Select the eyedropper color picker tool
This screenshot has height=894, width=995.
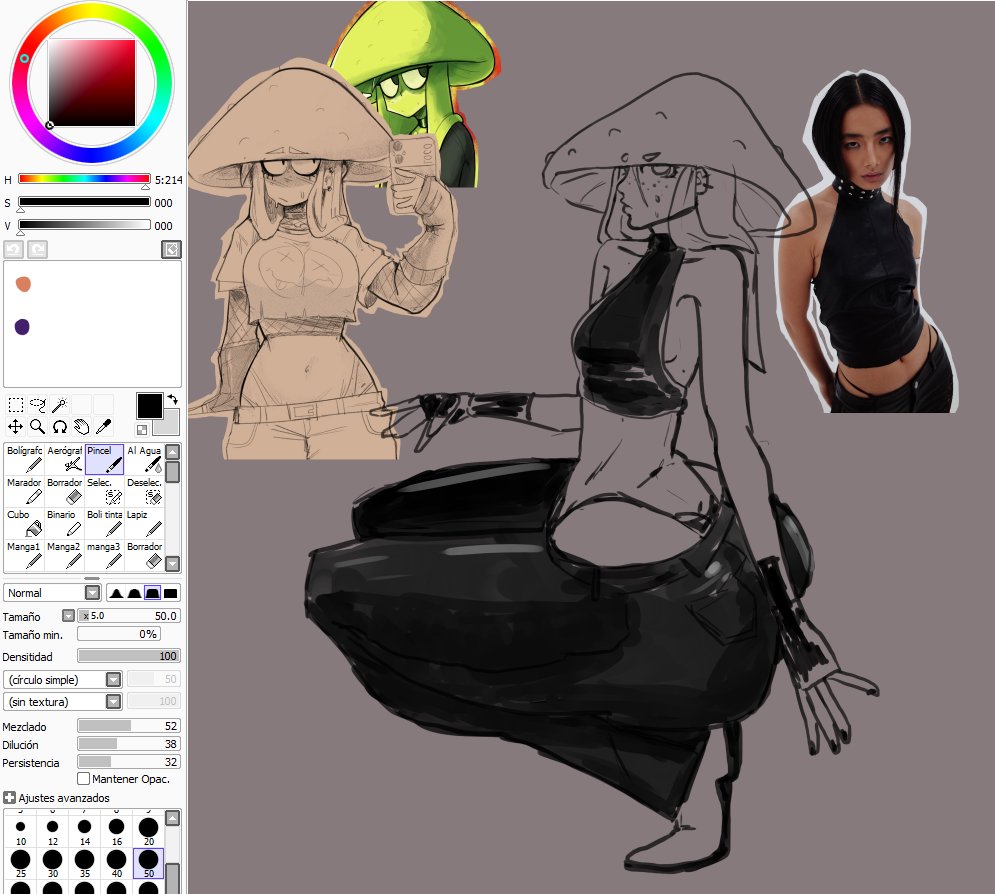[x=103, y=426]
